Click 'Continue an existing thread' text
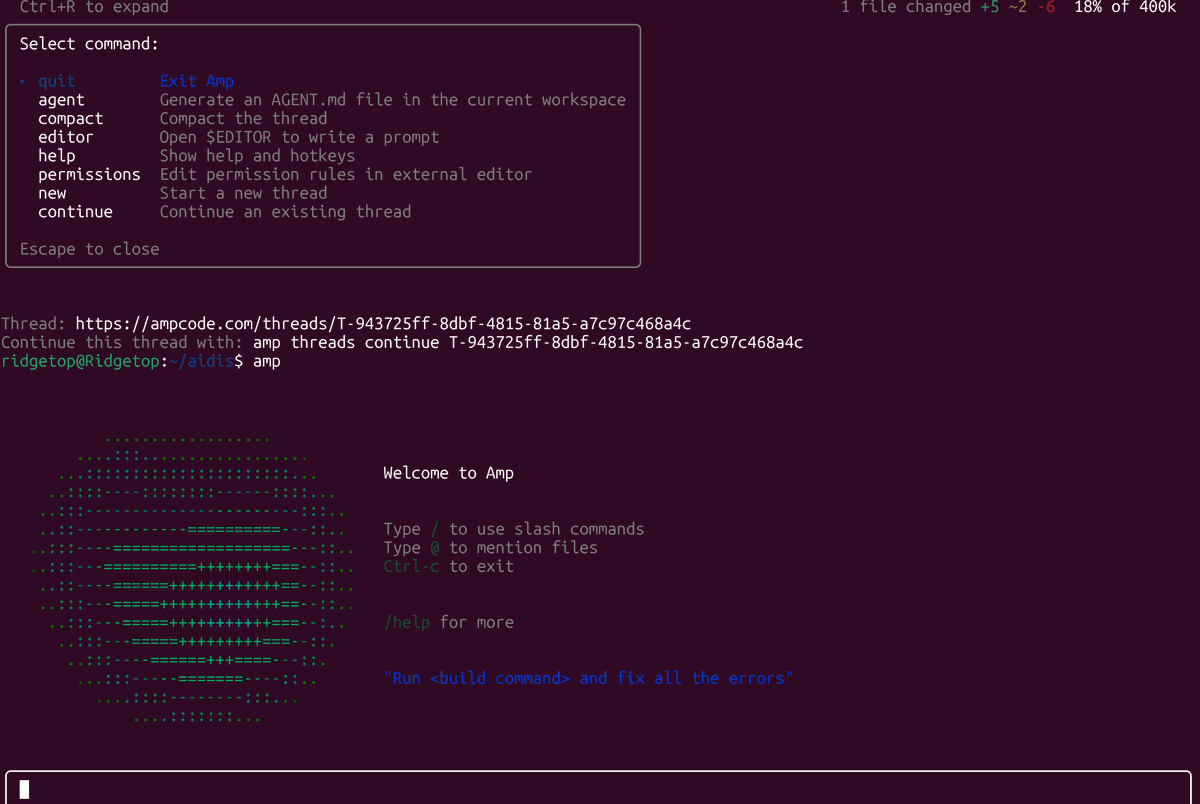 pyautogui.click(x=286, y=211)
